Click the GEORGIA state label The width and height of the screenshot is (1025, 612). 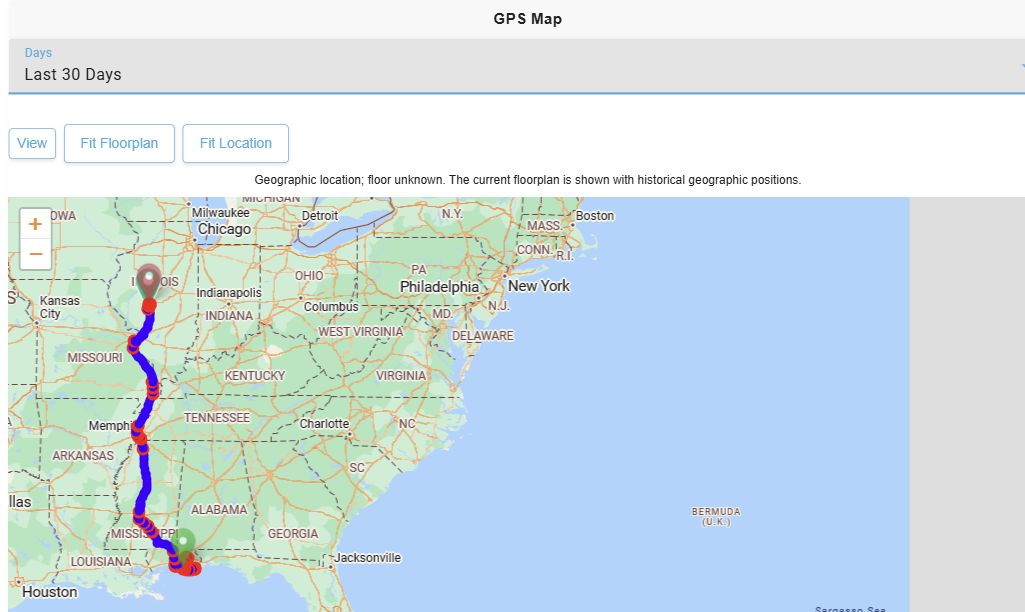tap(293, 534)
